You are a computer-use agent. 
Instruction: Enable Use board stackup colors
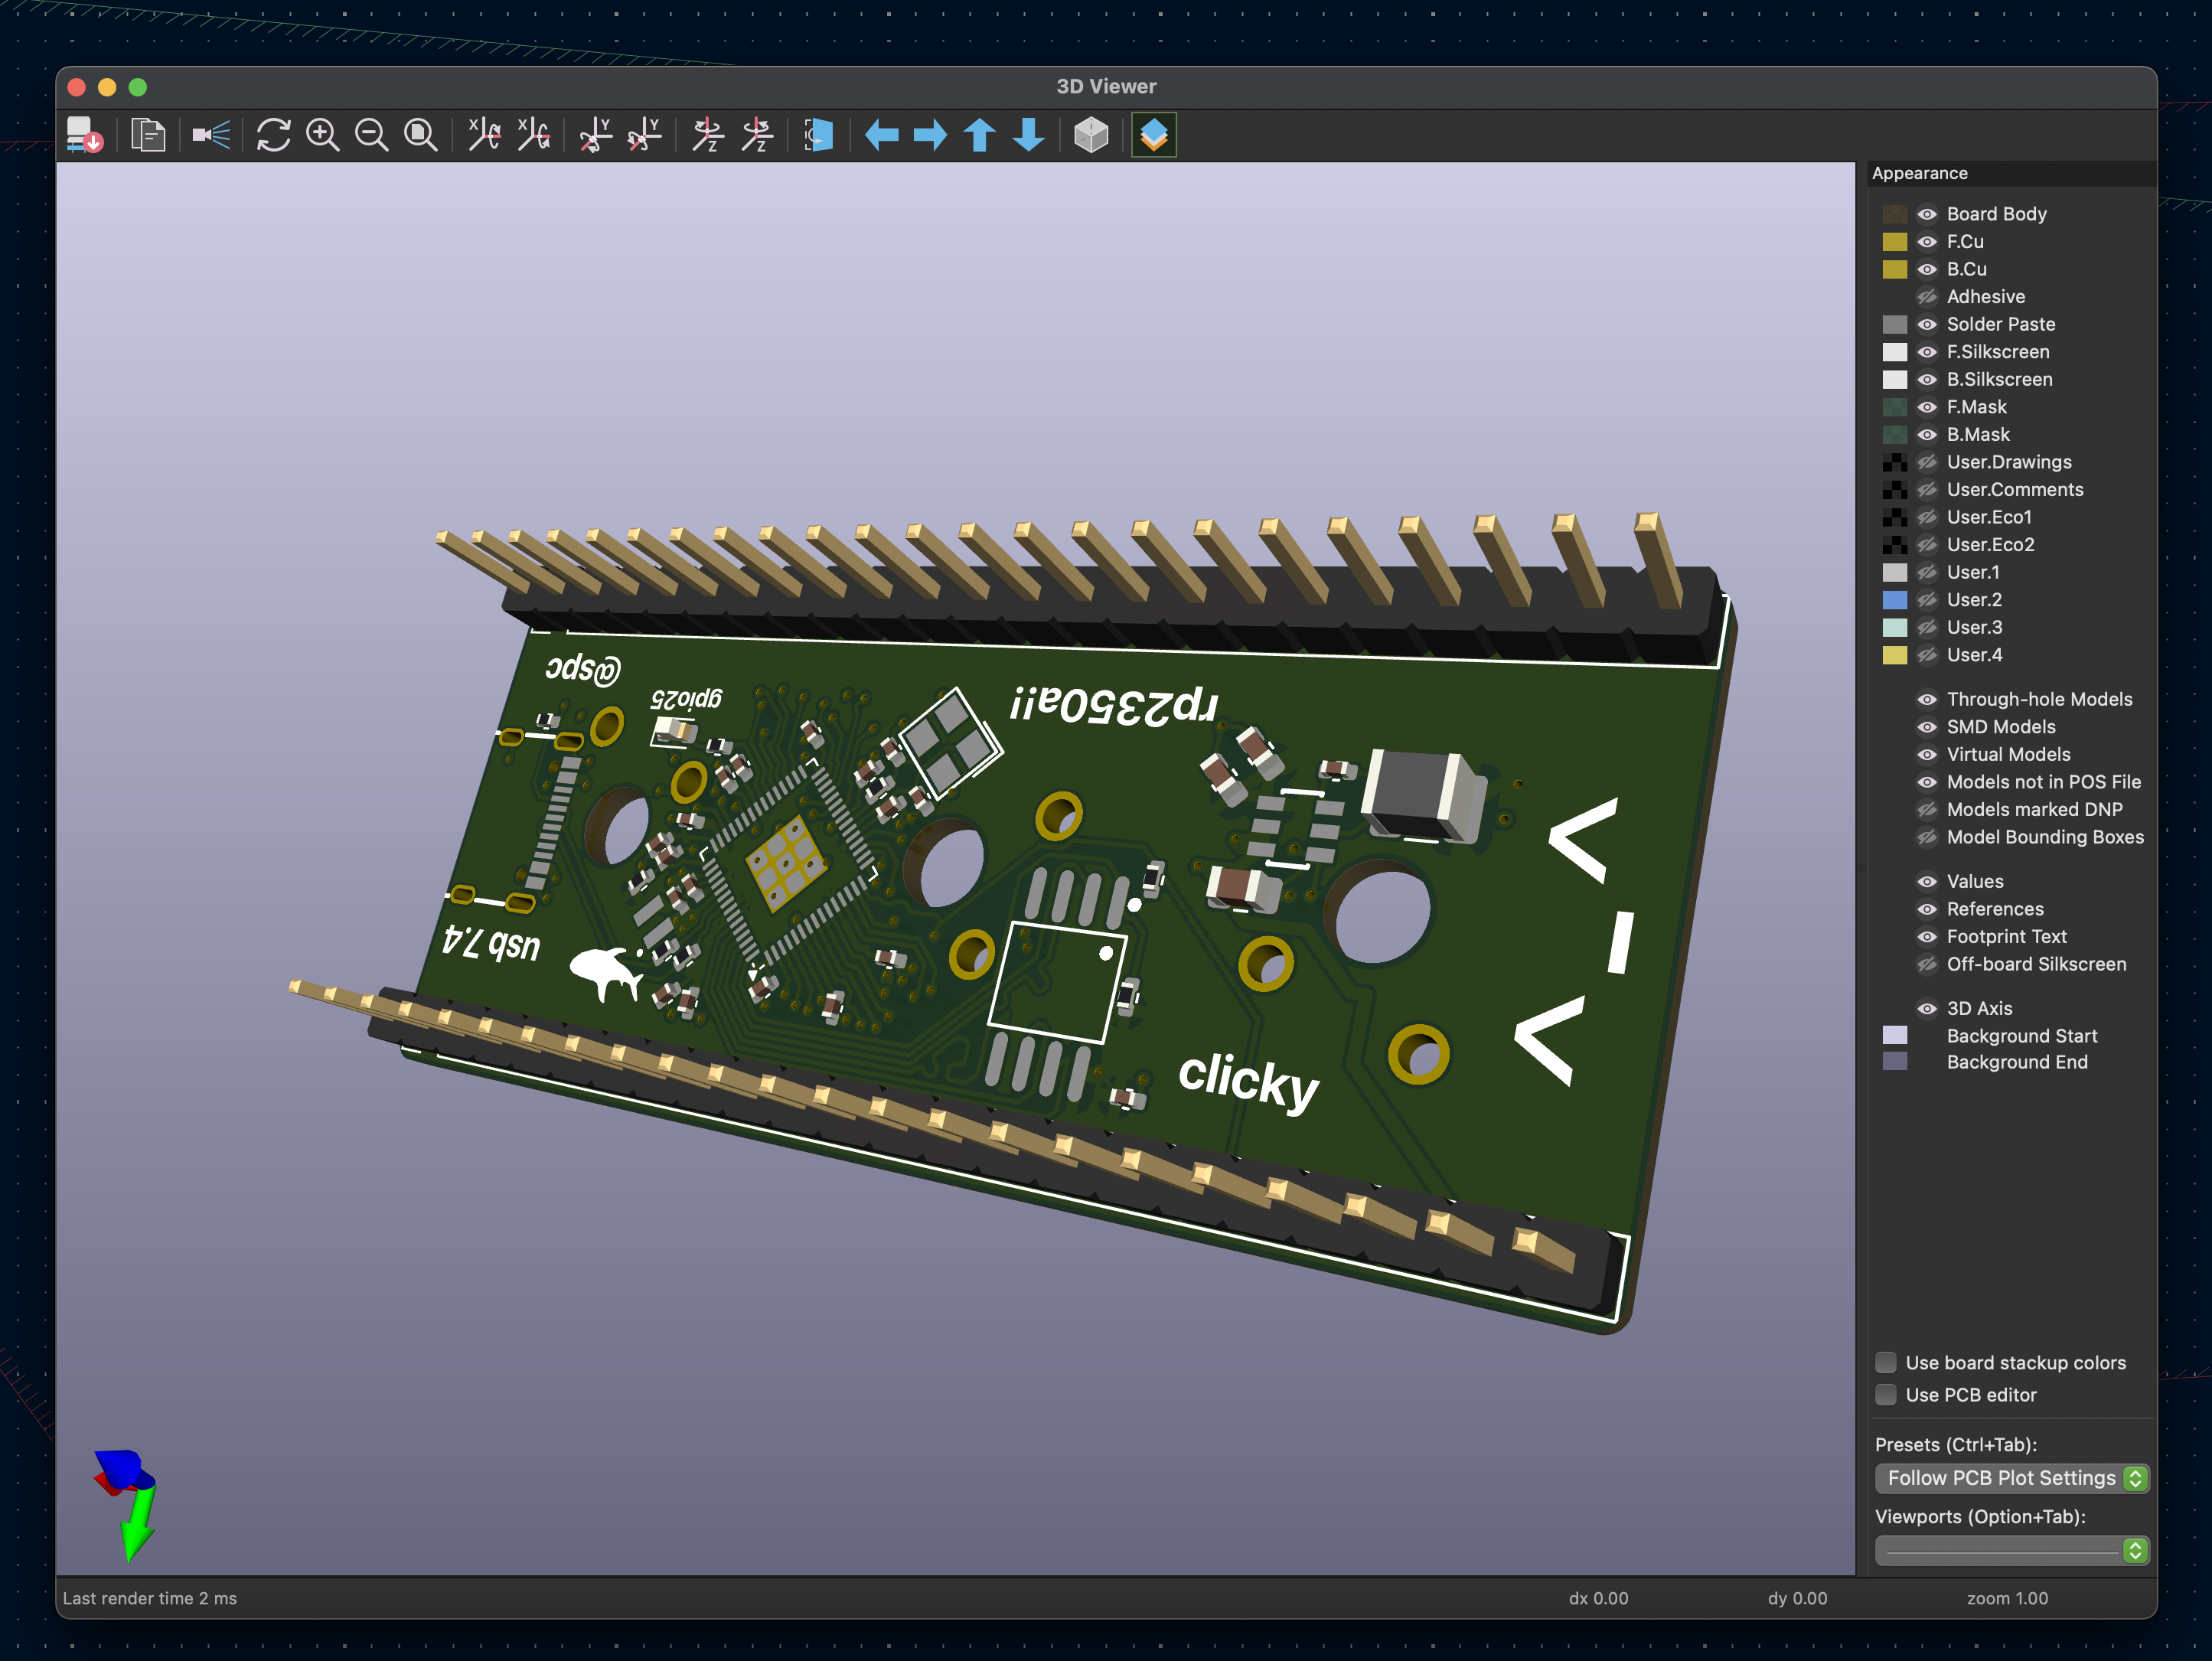[x=1886, y=1362]
